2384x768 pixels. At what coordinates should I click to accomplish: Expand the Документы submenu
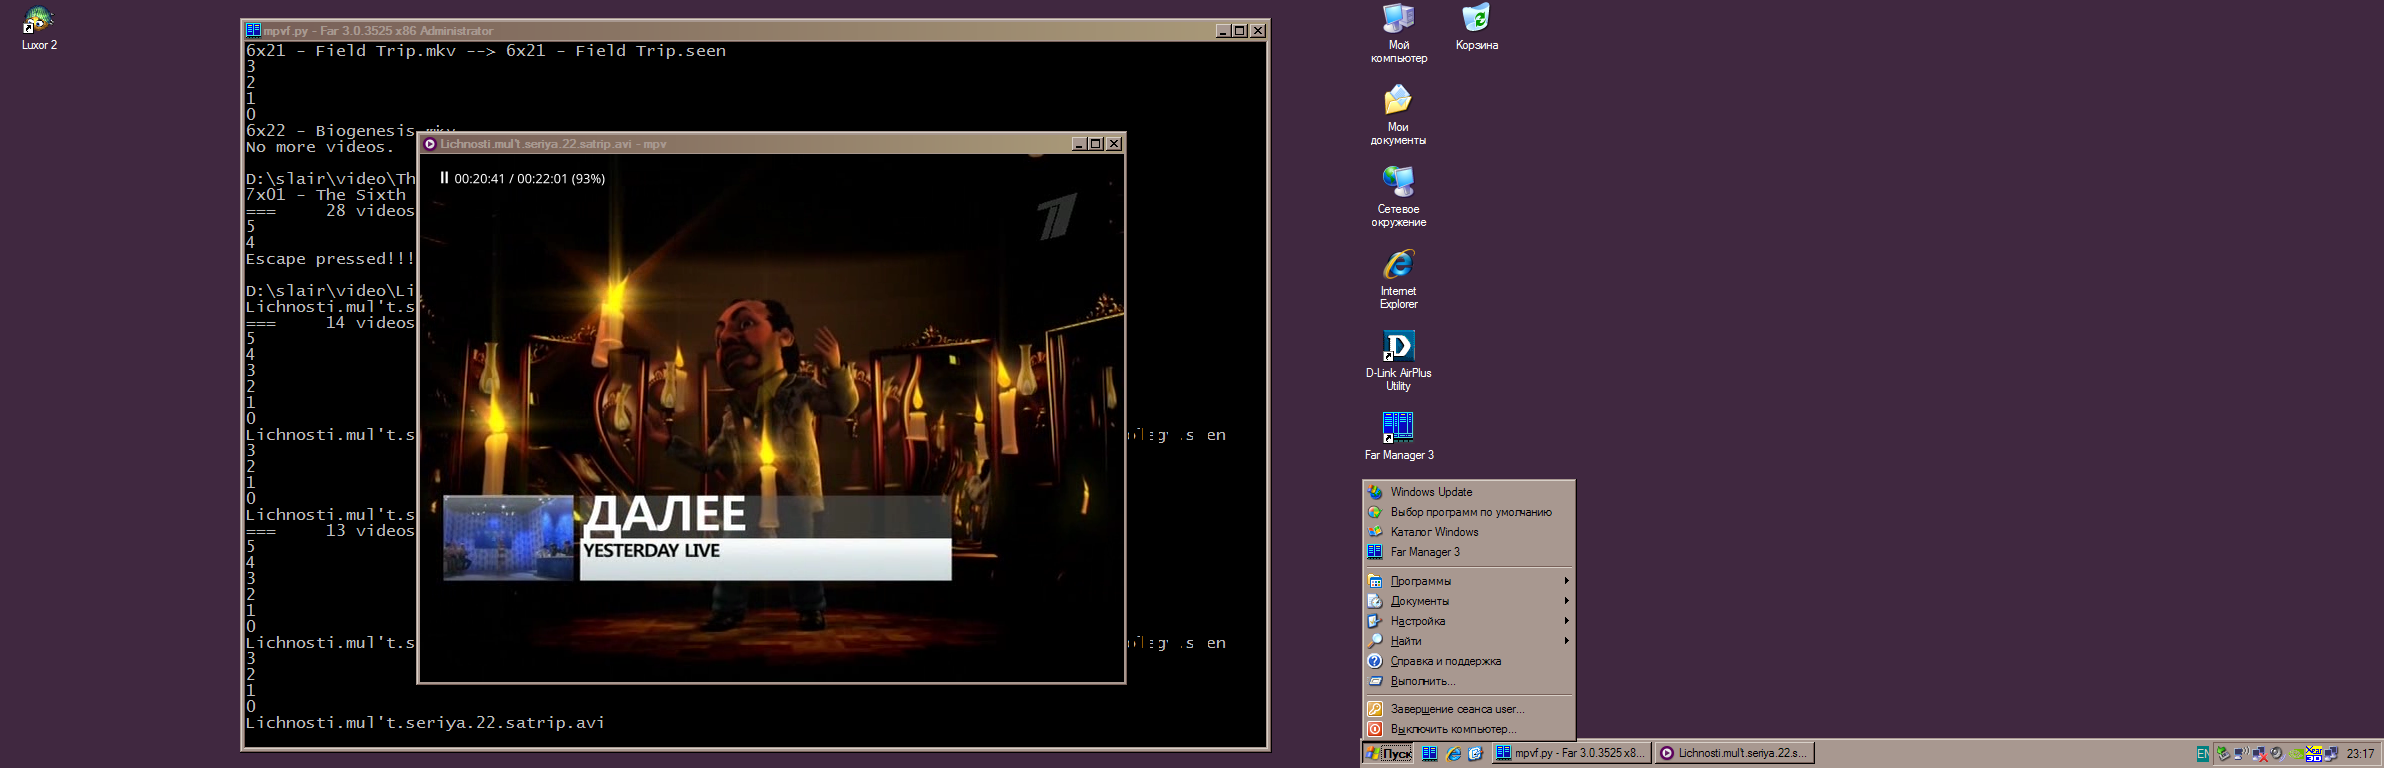pyautogui.click(x=1468, y=601)
